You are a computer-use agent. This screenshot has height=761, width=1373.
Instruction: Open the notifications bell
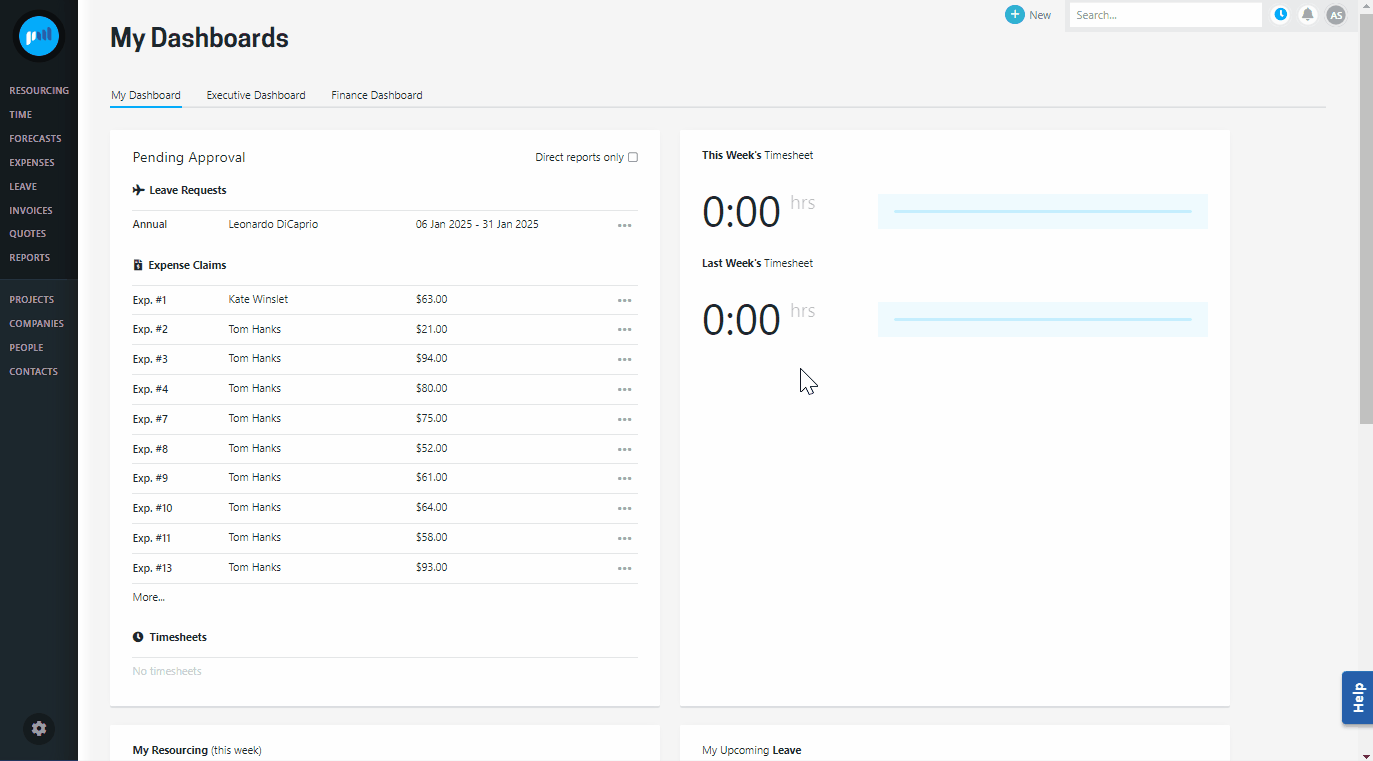[1307, 15]
